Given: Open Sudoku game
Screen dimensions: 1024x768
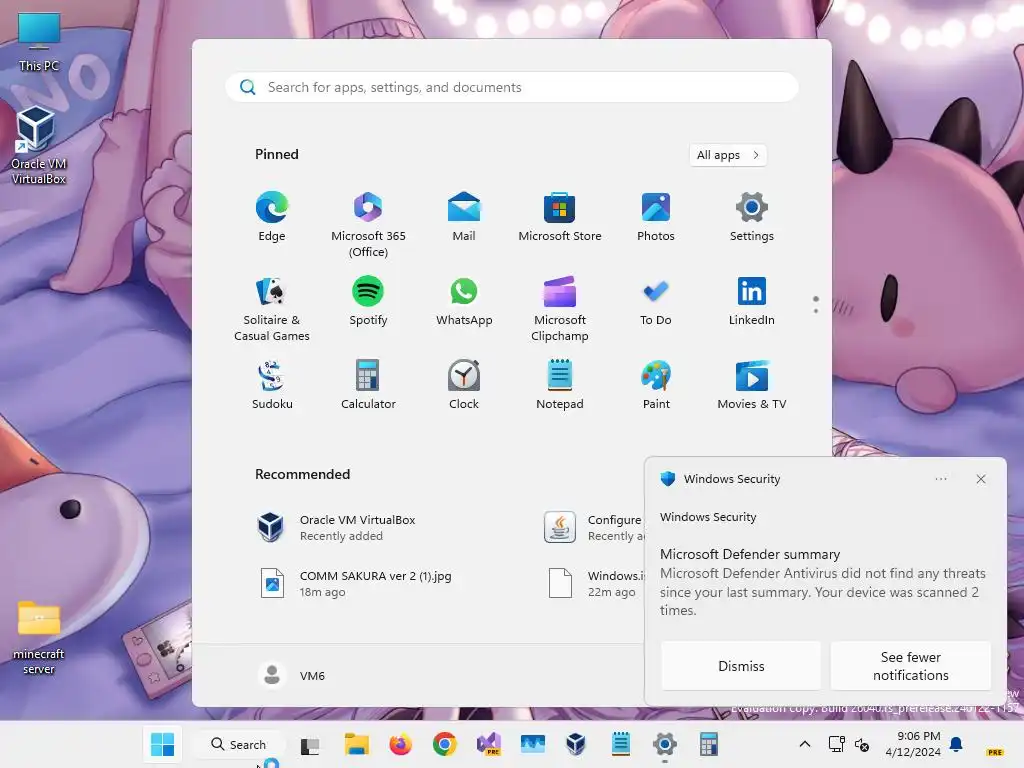Looking at the screenshot, I should tap(272, 385).
